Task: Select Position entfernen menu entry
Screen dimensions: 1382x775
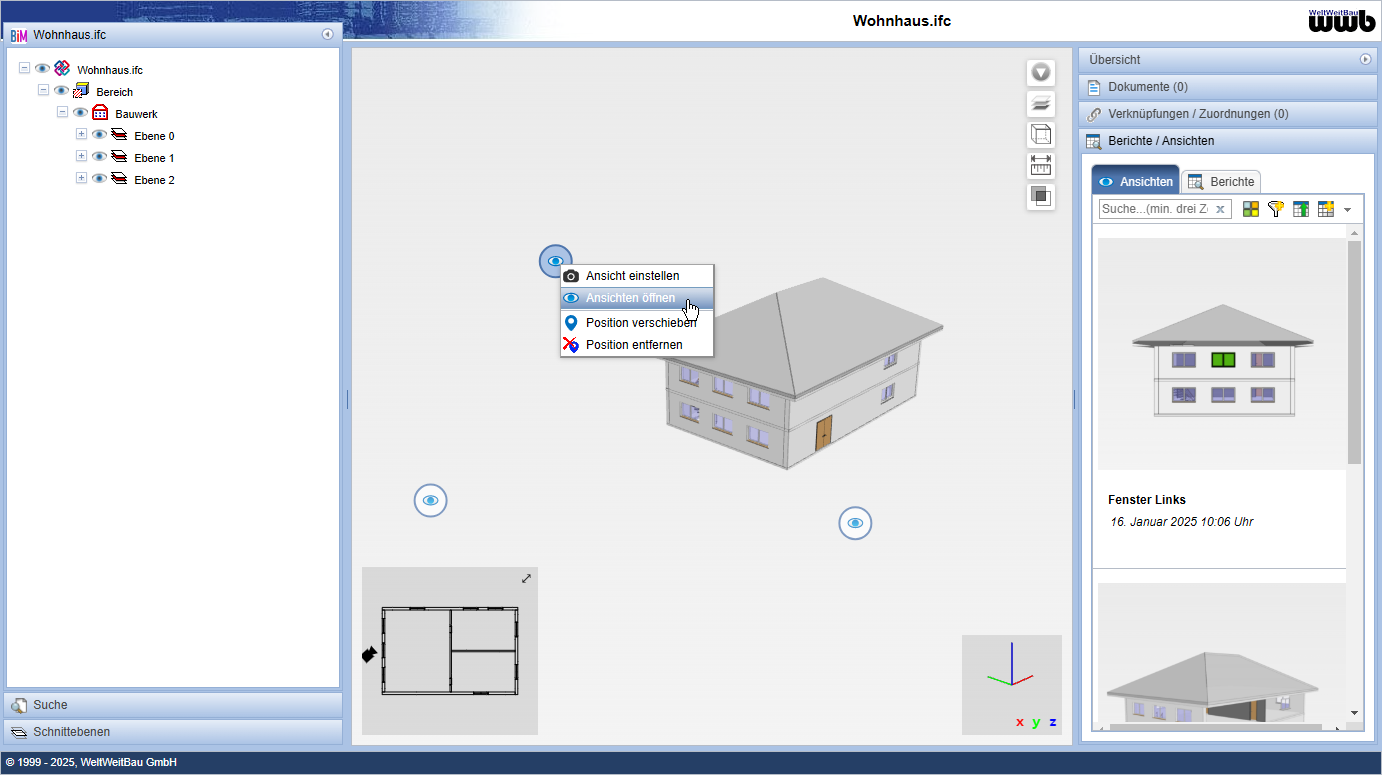Action: tap(637, 344)
